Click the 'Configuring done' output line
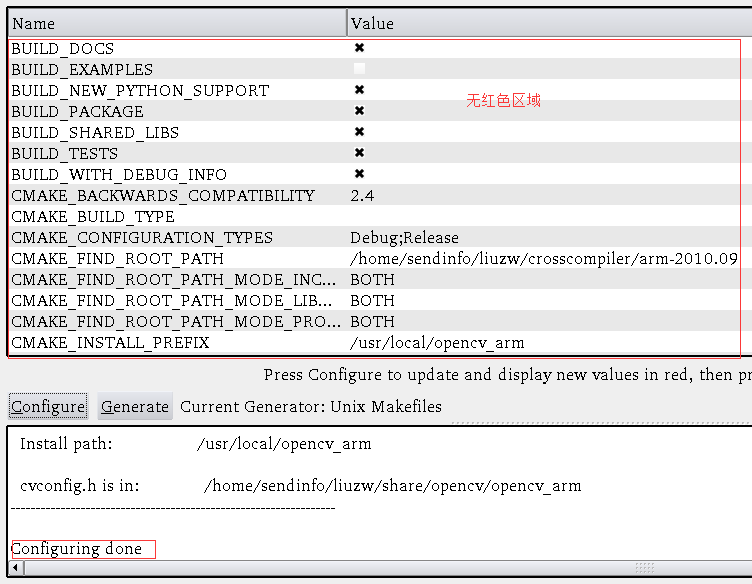Image resolution: width=752 pixels, height=584 pixels. 77,549
